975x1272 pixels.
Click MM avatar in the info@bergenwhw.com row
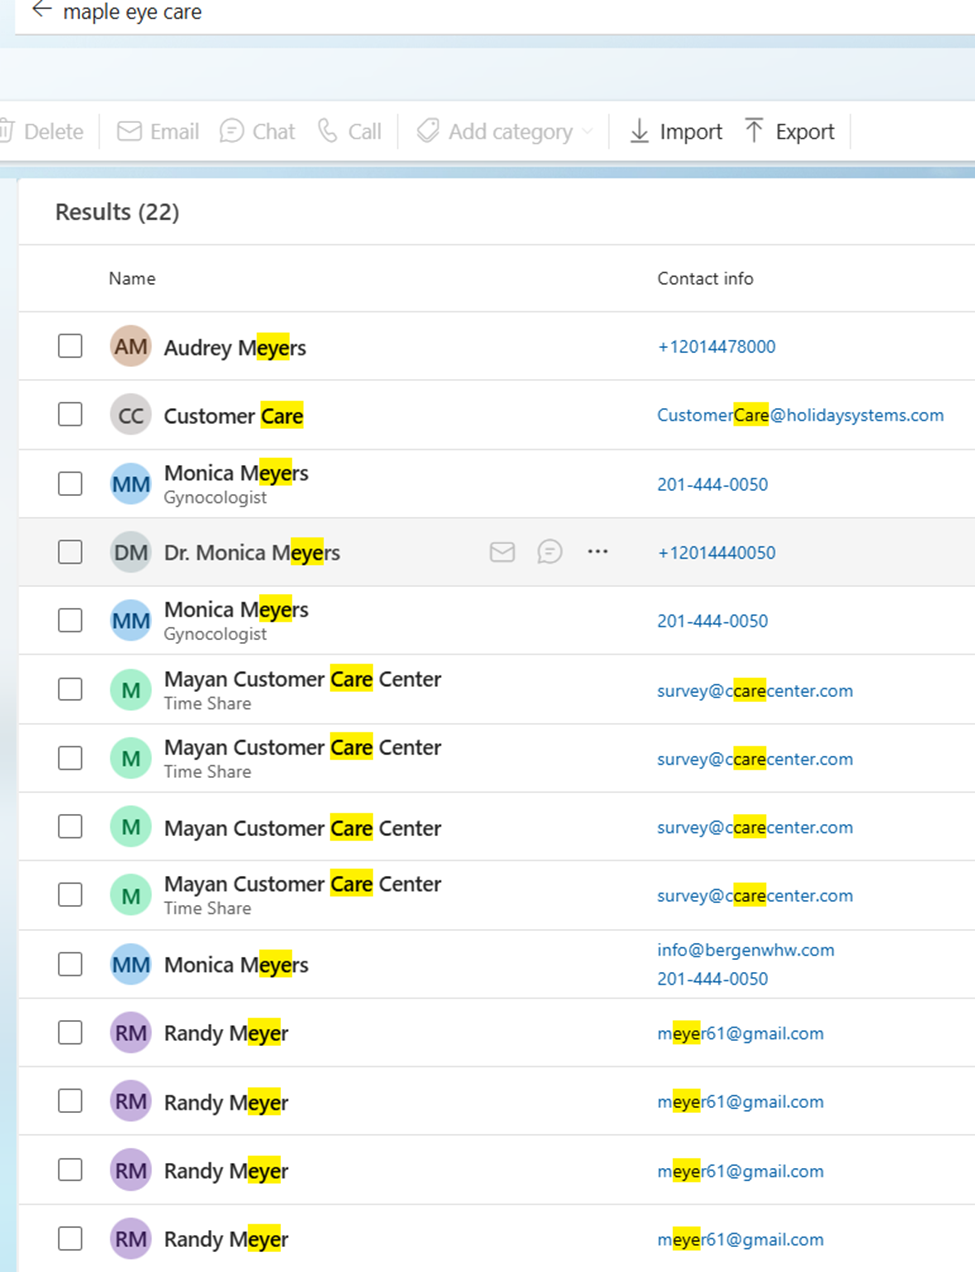pyautogui.click(x=131, y=964)
